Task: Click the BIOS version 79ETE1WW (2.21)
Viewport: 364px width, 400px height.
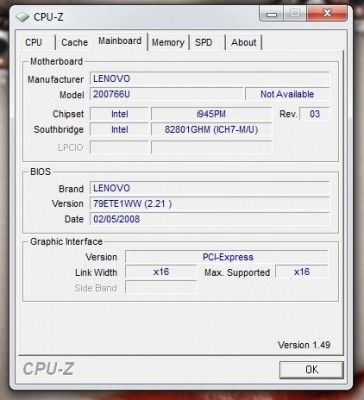Action: coord(210,203)
